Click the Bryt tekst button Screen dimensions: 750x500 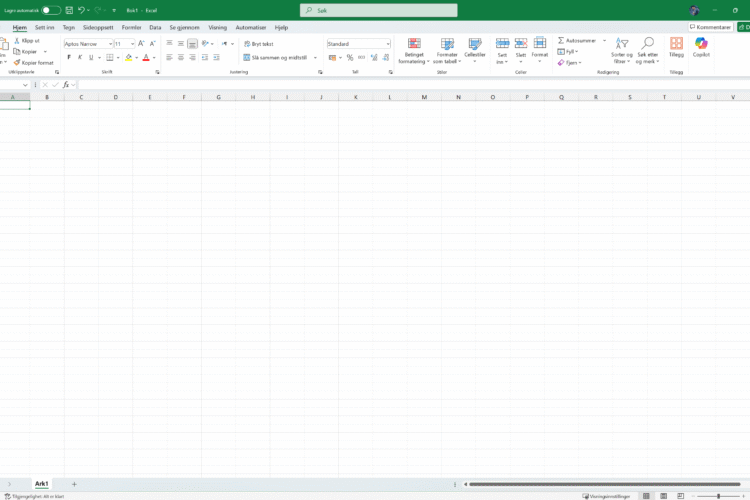[x=259, y=44]
